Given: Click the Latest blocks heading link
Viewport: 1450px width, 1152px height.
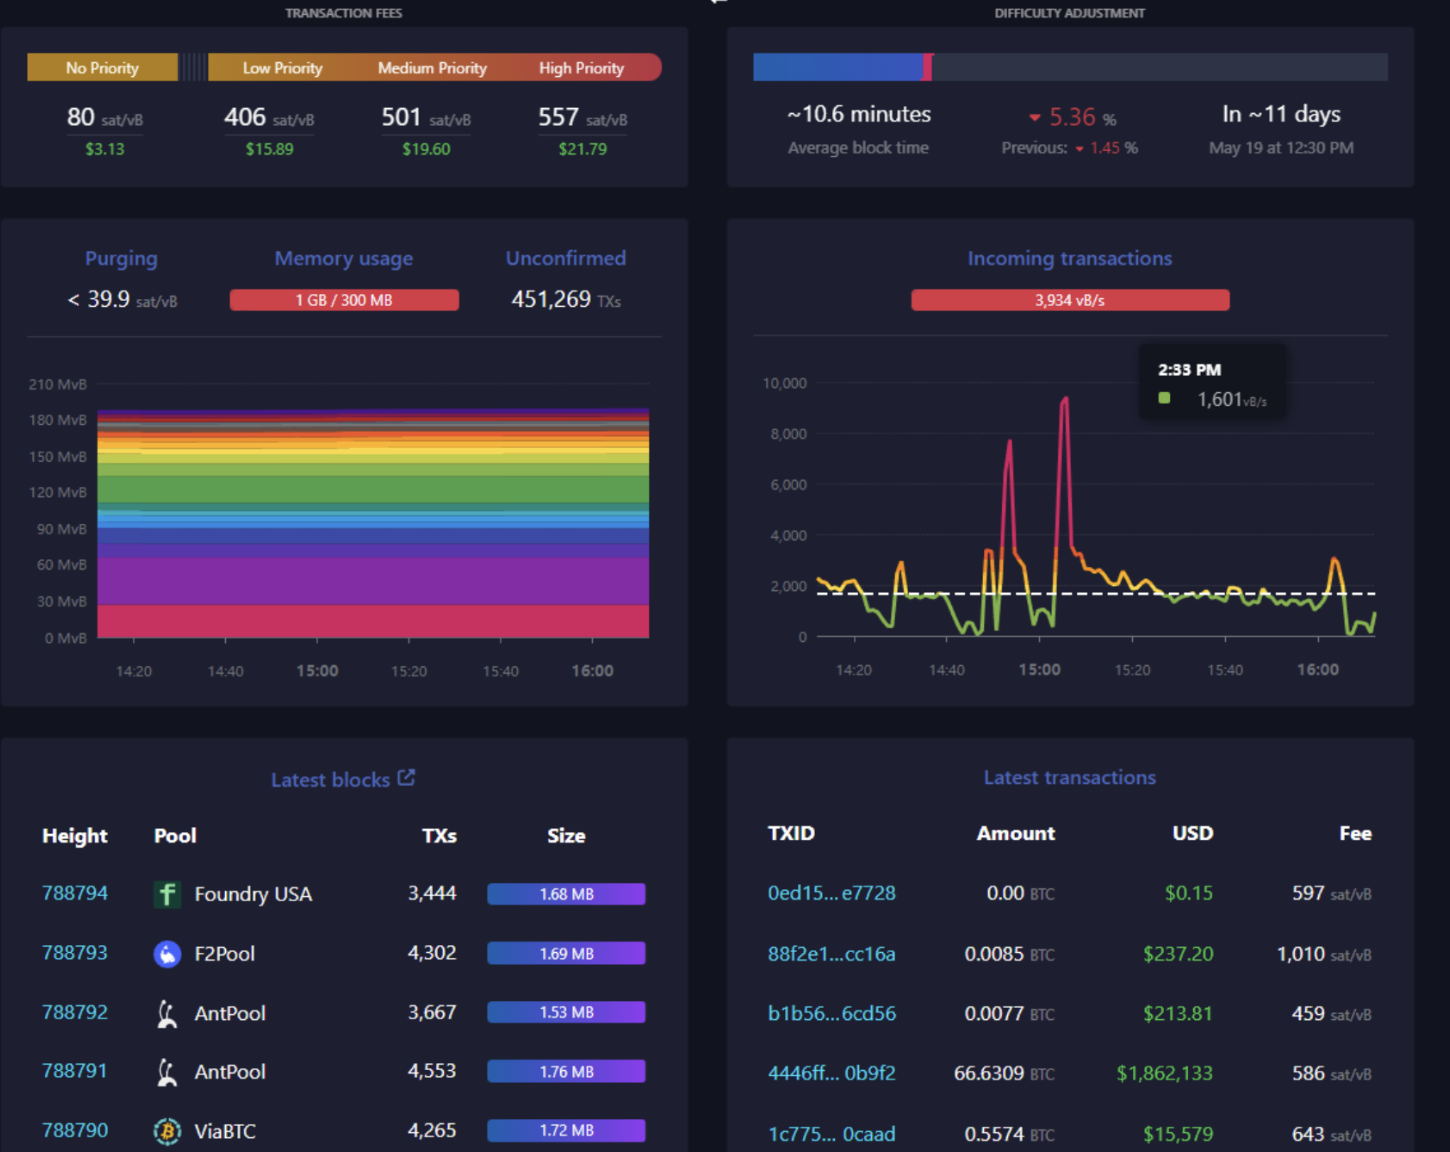Looking at the screenshot, I should coord(330,780).
